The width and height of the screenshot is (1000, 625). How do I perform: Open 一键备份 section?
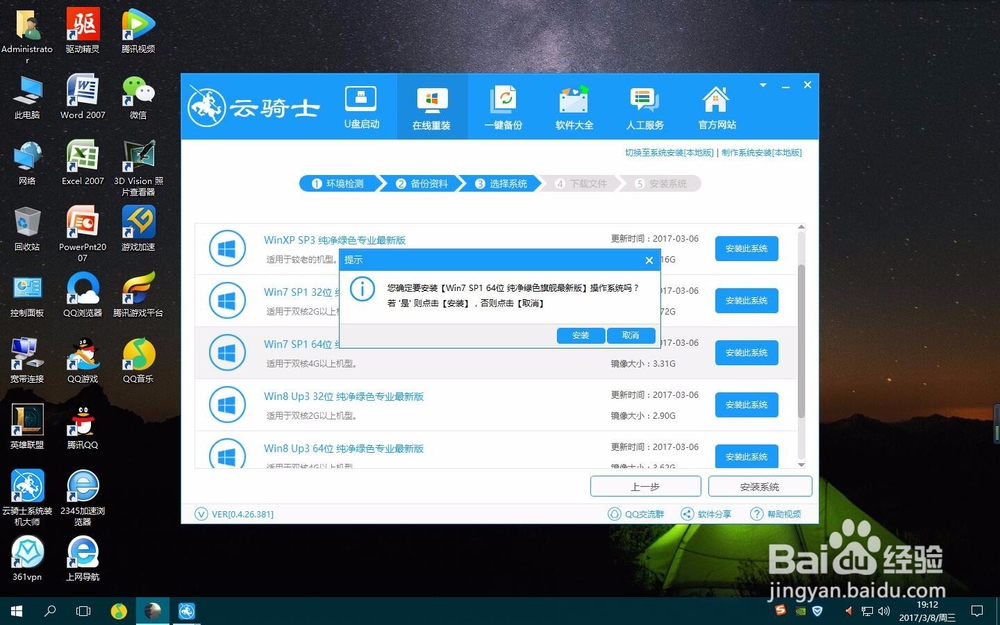point(503,107)
